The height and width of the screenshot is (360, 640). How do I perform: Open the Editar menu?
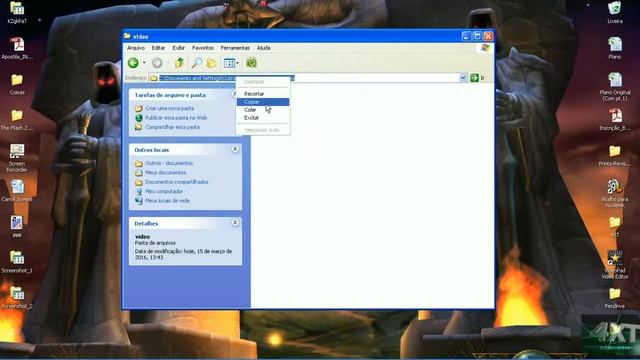pos(158,48)
